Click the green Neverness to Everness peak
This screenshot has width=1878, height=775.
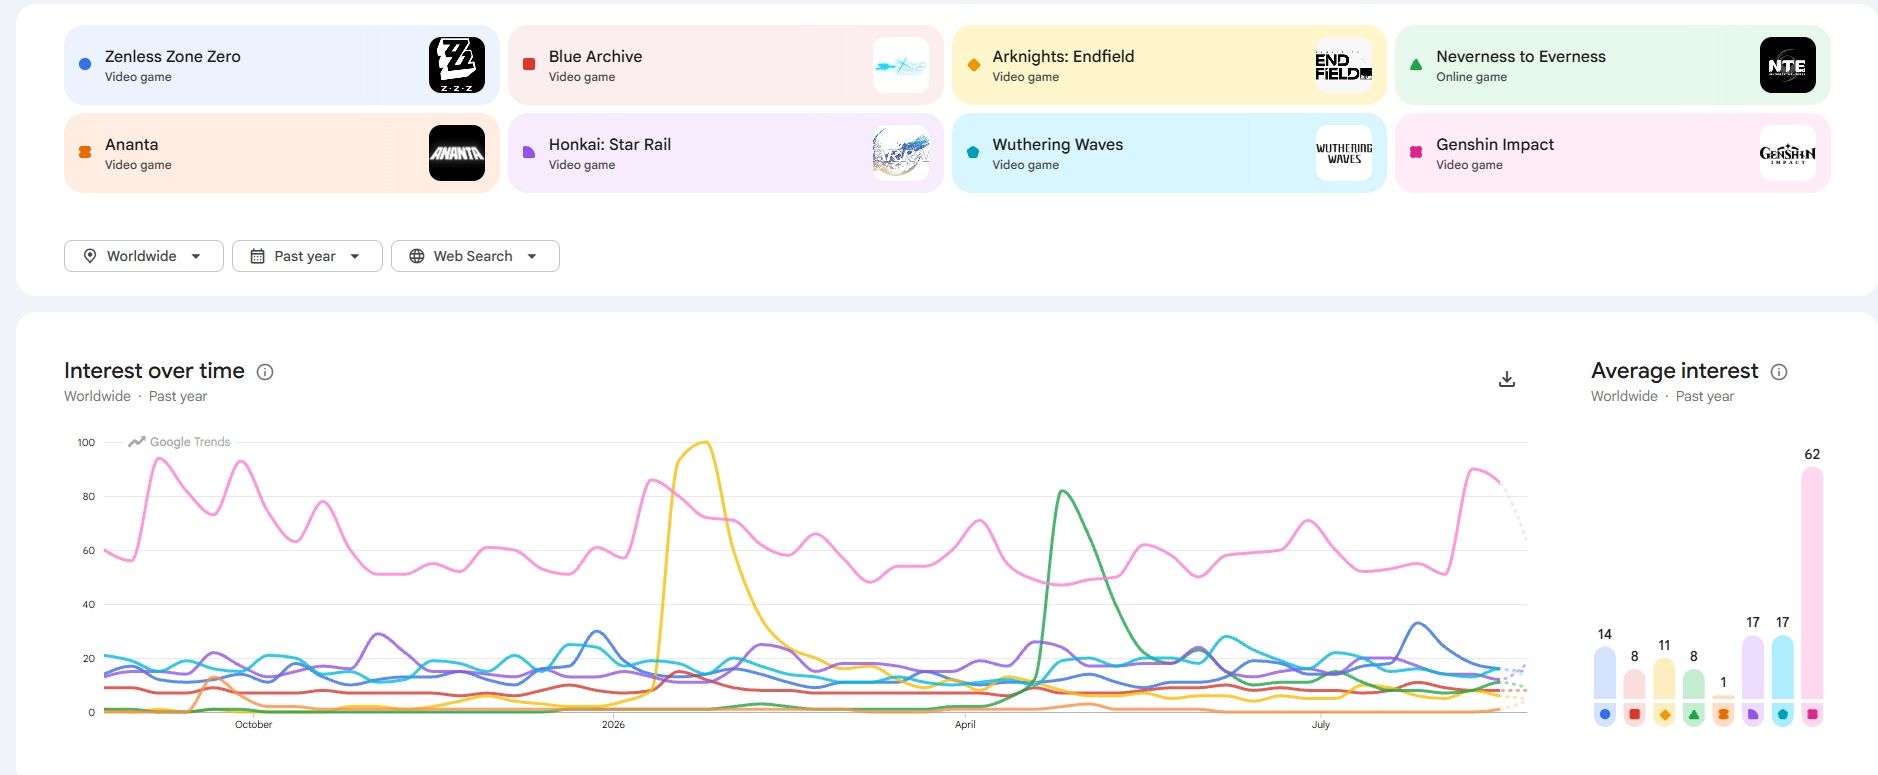(1061, 492)
